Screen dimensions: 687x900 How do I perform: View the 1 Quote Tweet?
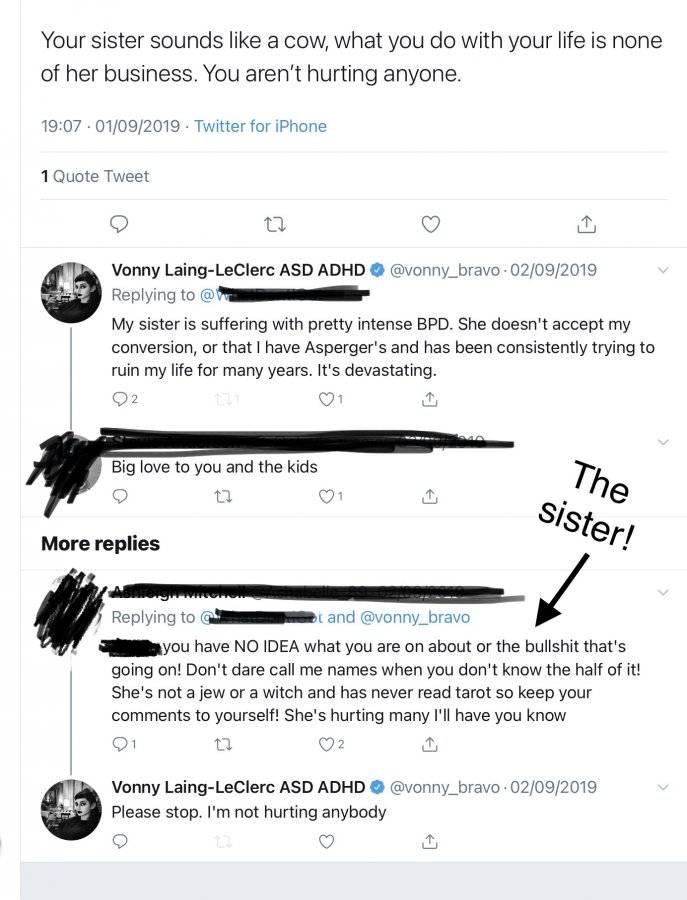click(x=95, y=176)
